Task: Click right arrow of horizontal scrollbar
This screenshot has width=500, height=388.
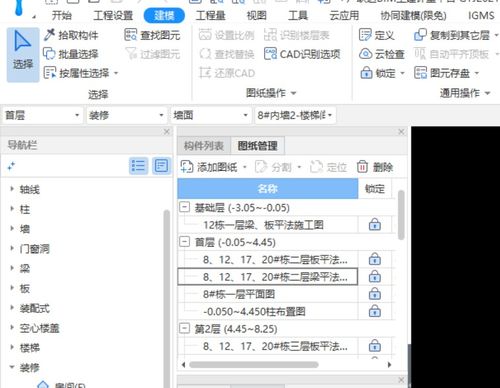Action: pos(389,364)
